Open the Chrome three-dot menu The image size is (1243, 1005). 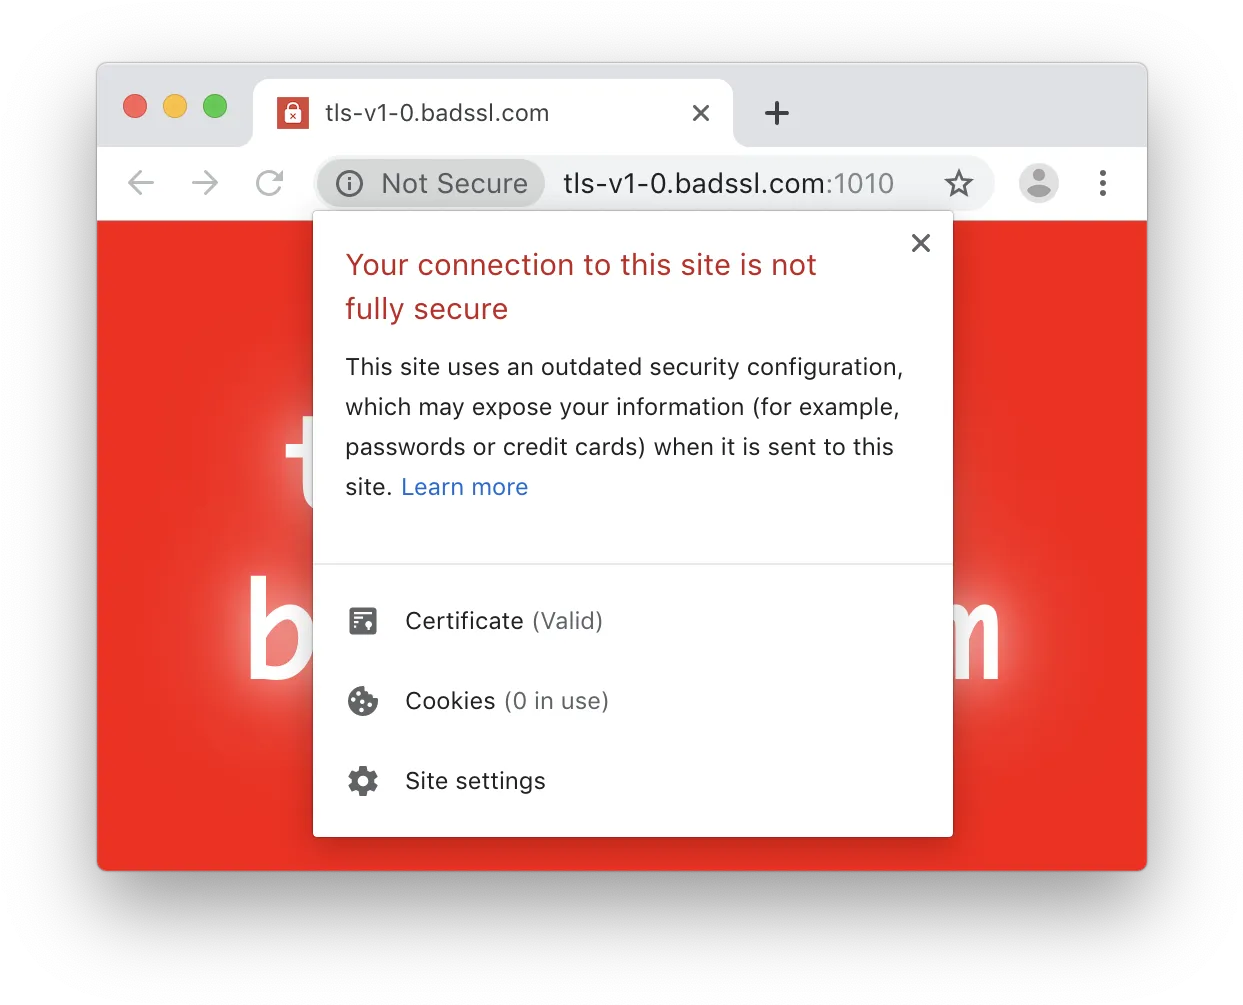click(1102, 183)
